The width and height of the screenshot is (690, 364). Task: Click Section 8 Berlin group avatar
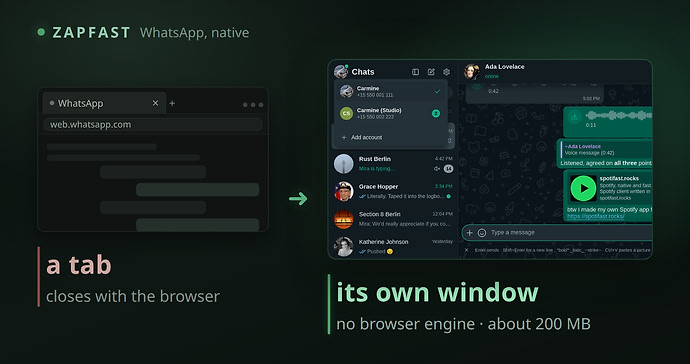[x=344, y=219]
